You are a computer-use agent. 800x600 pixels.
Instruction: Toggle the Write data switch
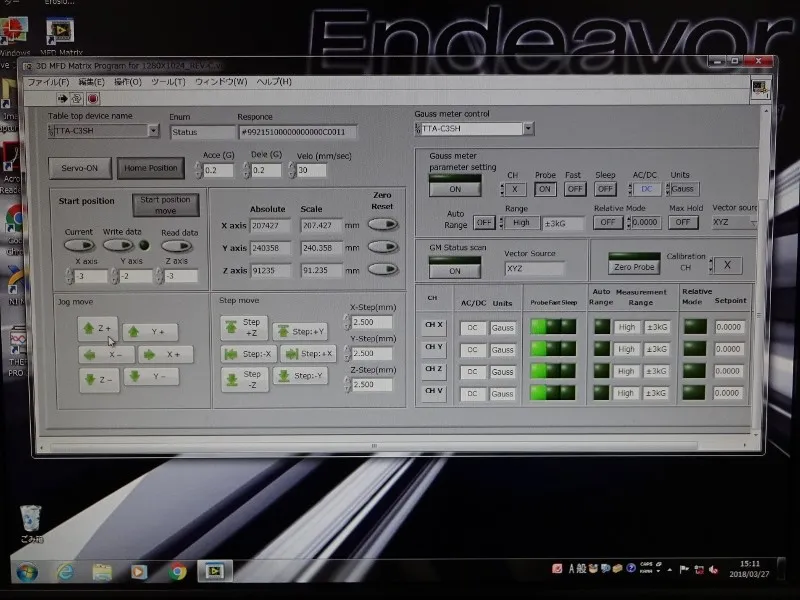click(x=118, y=245)
